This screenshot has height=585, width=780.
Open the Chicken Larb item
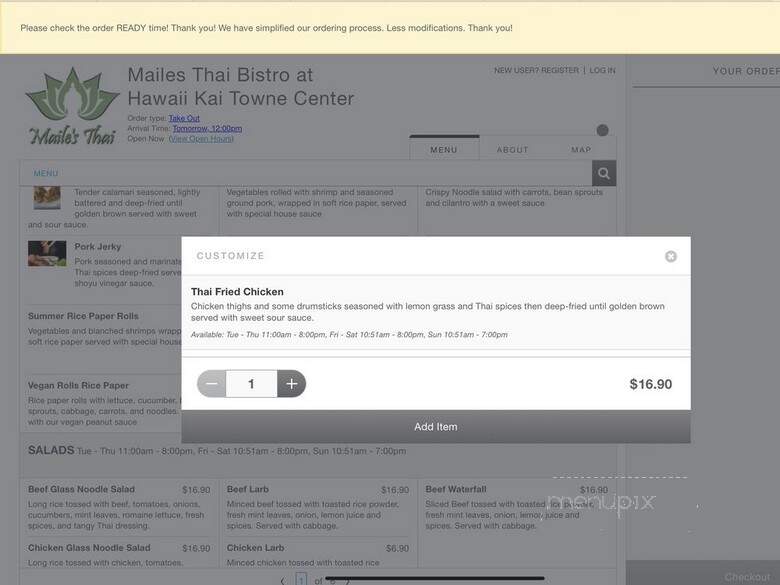coord(255,548)
